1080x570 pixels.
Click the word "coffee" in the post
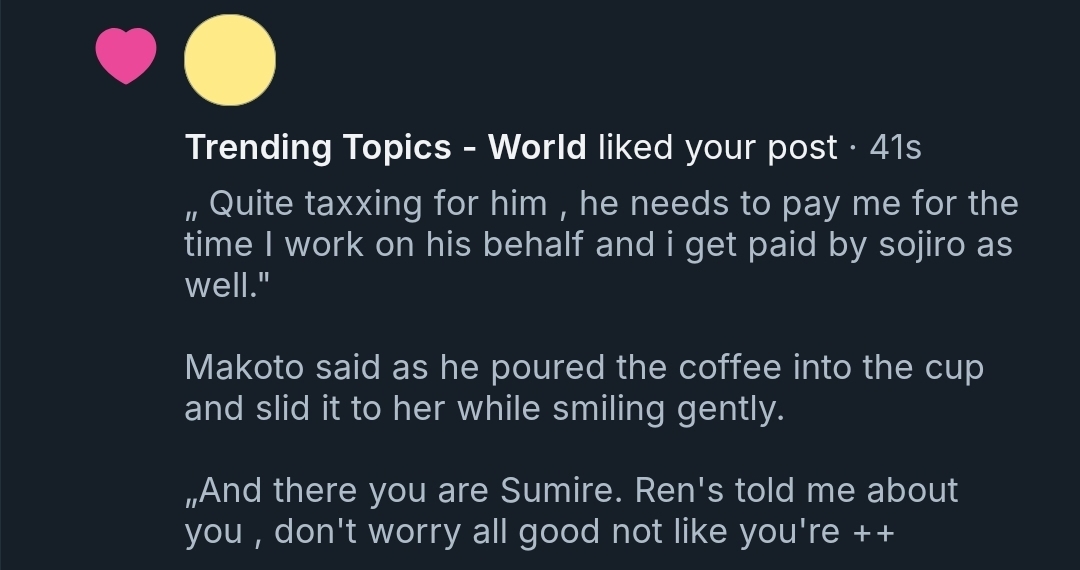click(720, 368)
